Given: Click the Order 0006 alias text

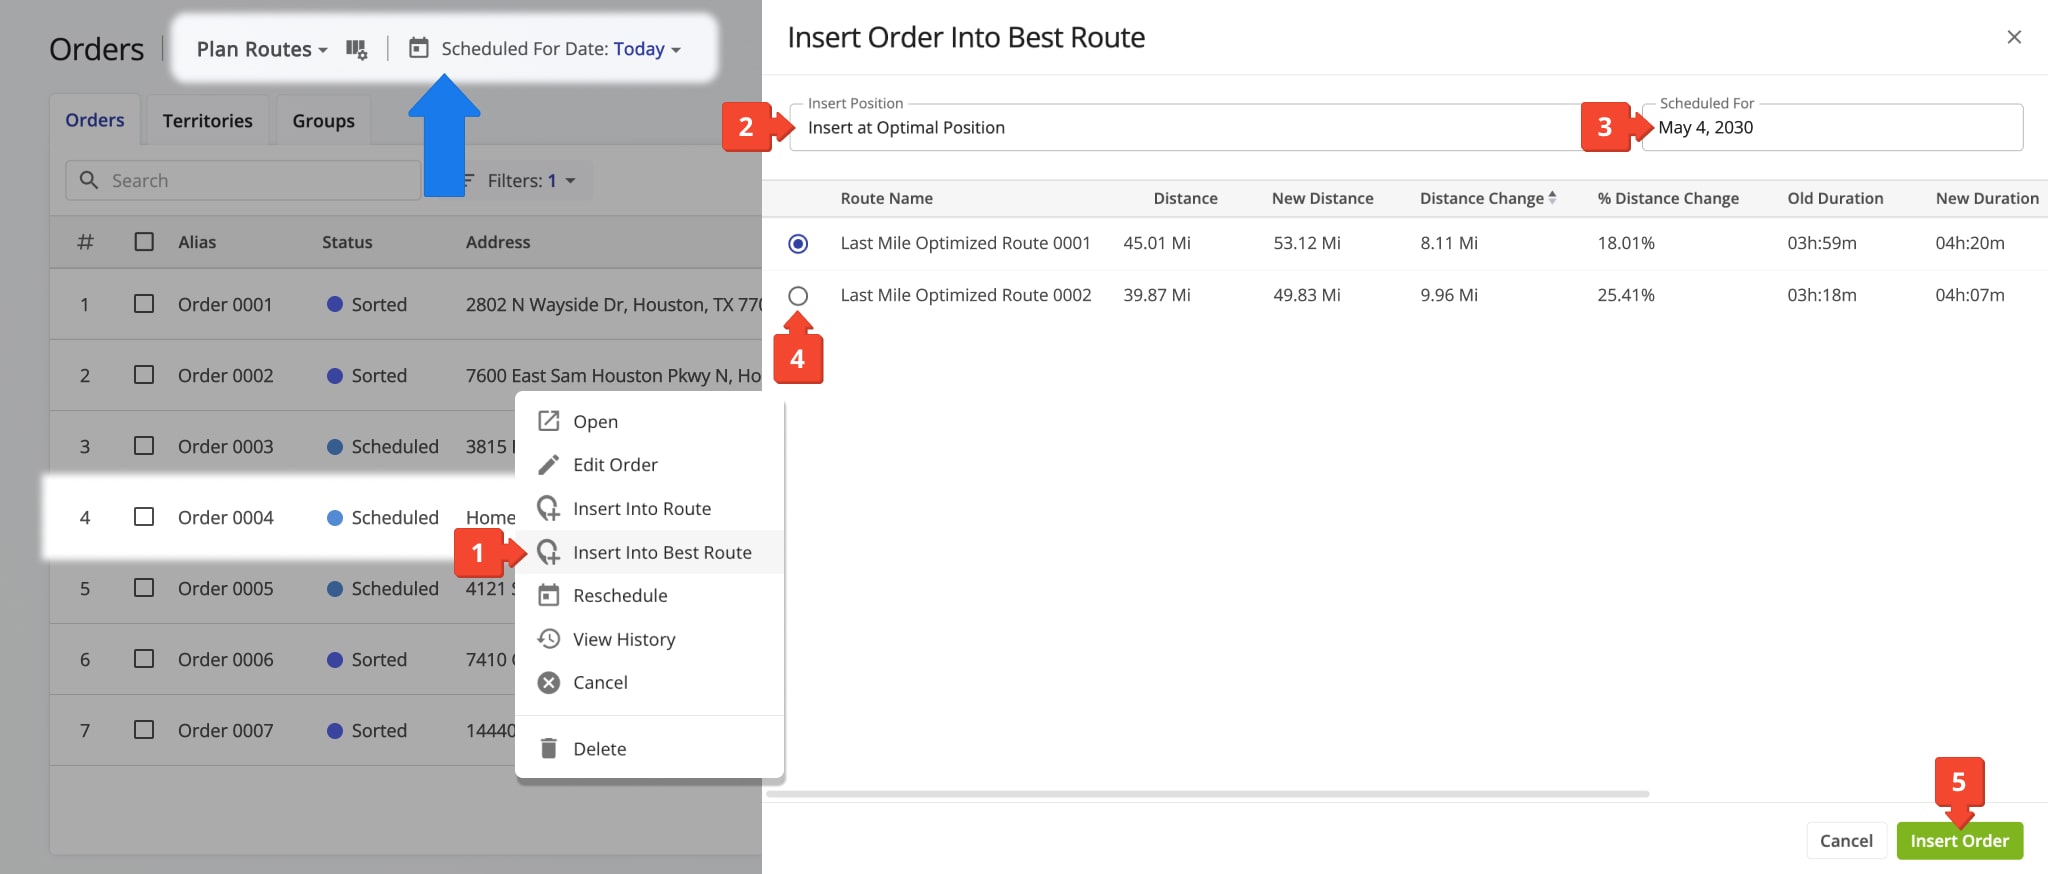Looking at the screenshot, I should point(225,659).
